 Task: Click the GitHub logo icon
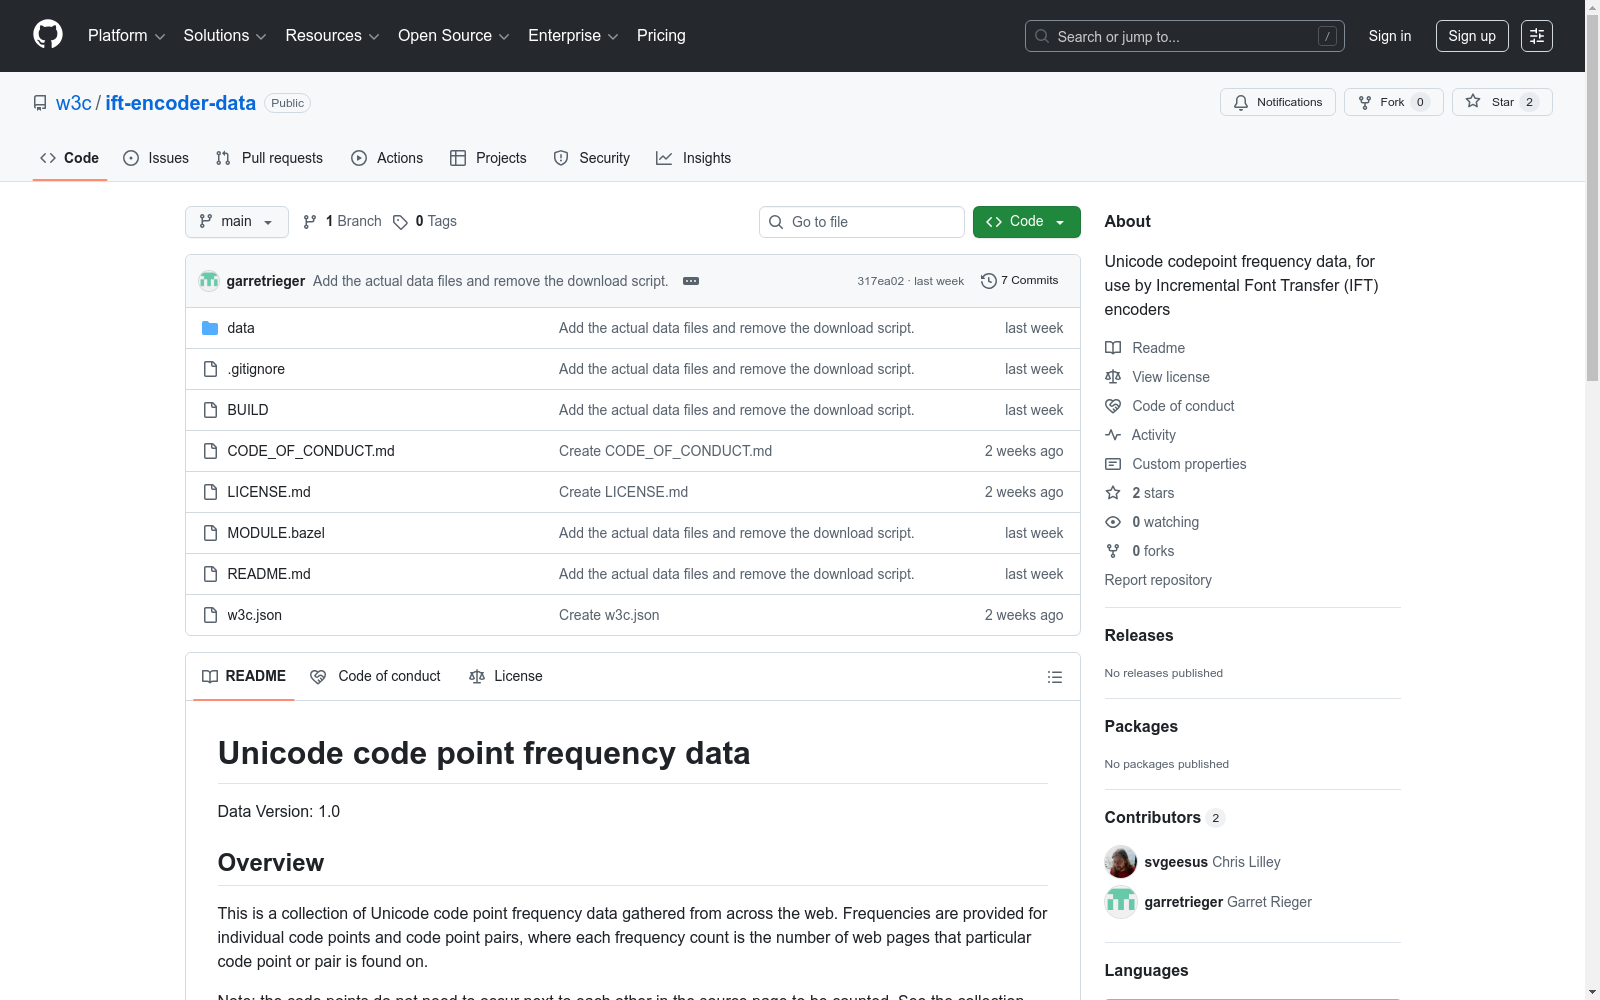point(48,35)
